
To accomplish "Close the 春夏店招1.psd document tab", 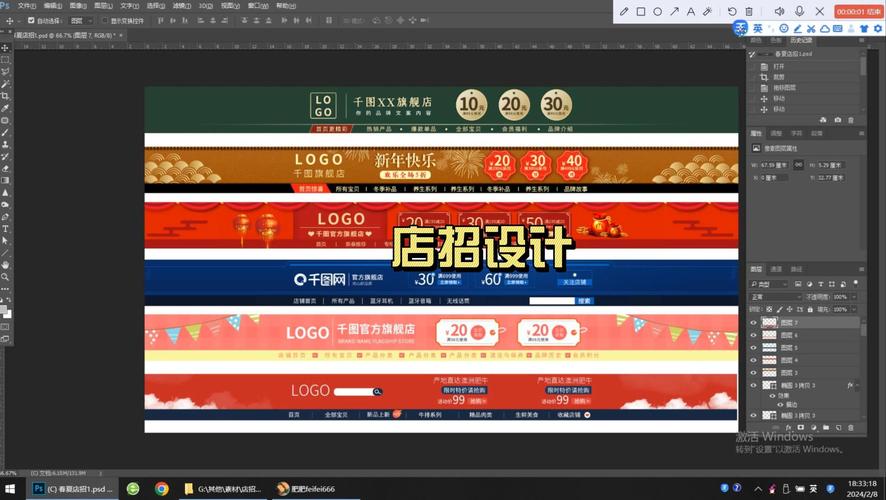I will pos(120,35).
